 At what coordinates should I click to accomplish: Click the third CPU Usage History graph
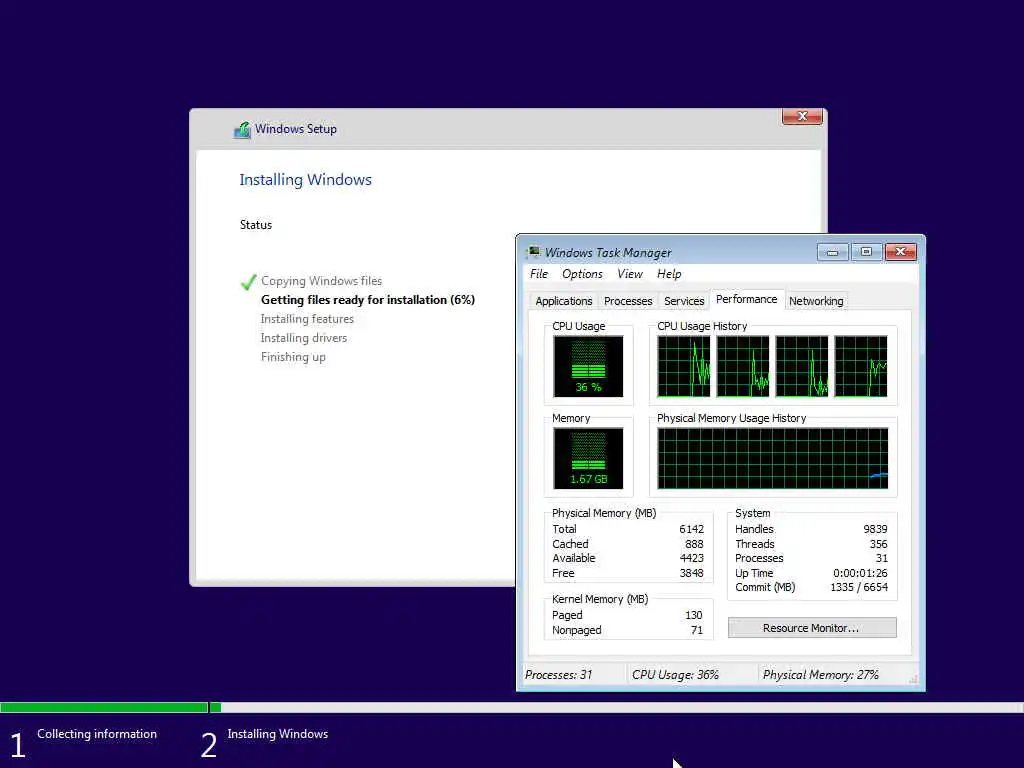[802, 366]
